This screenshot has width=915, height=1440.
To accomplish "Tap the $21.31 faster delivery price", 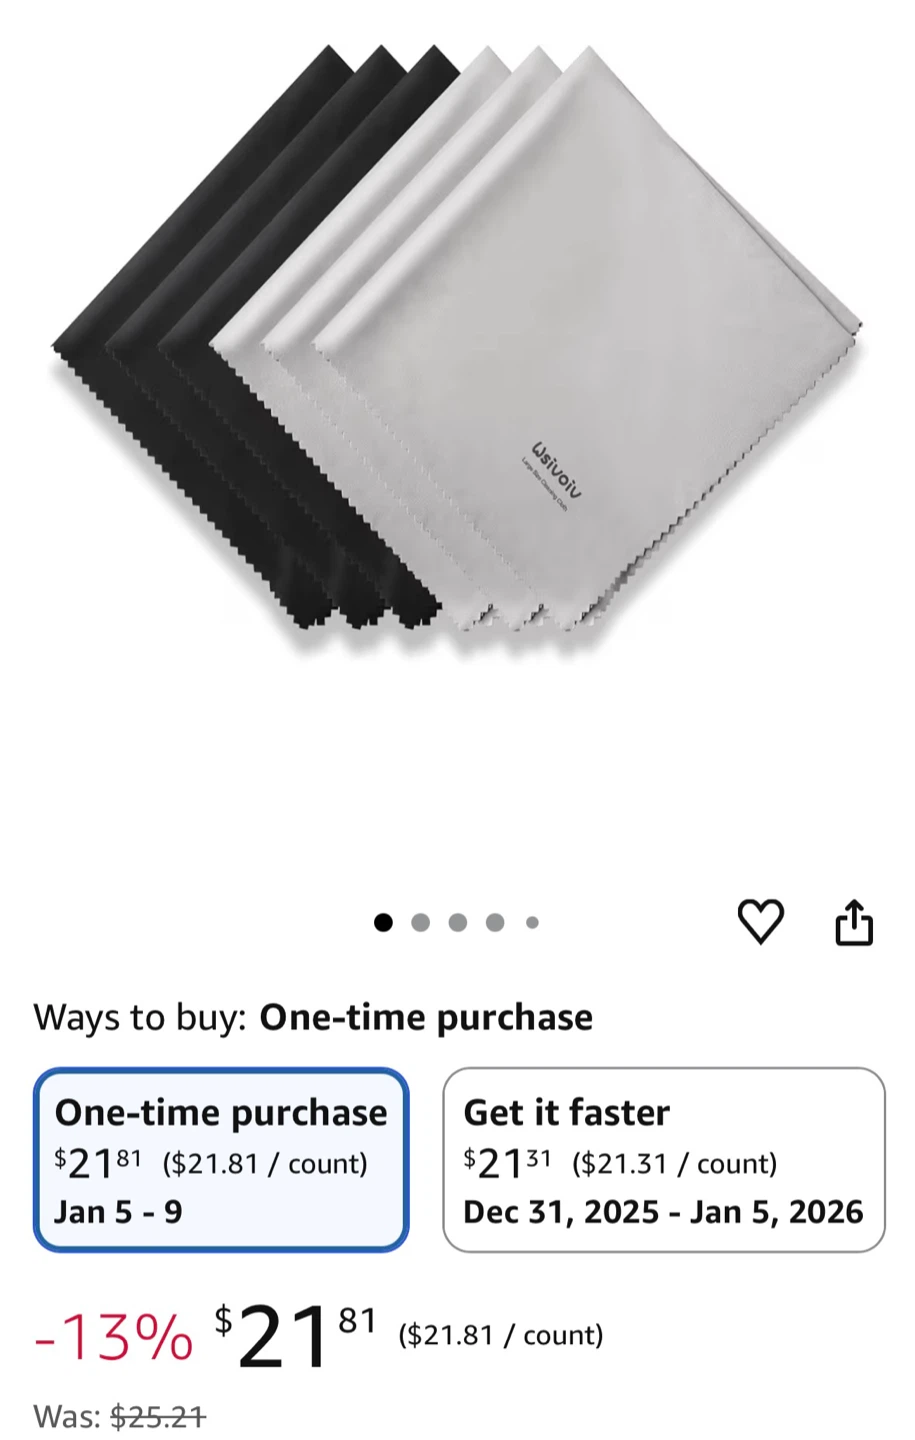I will (507, 1163).
